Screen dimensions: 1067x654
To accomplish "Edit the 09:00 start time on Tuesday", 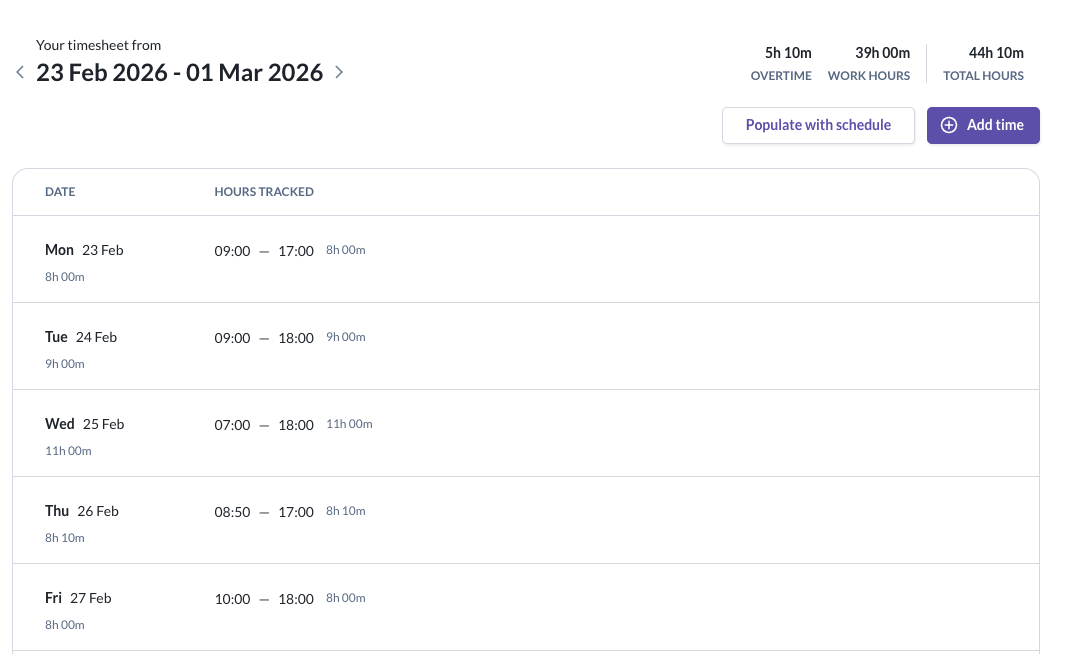I will pos(233,338).
